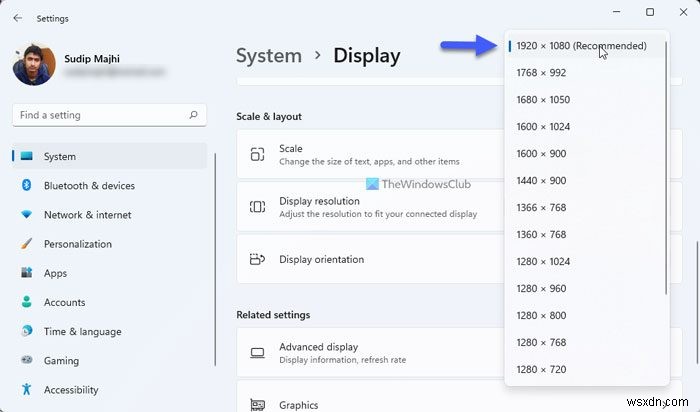Open Time & language settings
This screenshot has height=412, width=700.
pos(82,332)
